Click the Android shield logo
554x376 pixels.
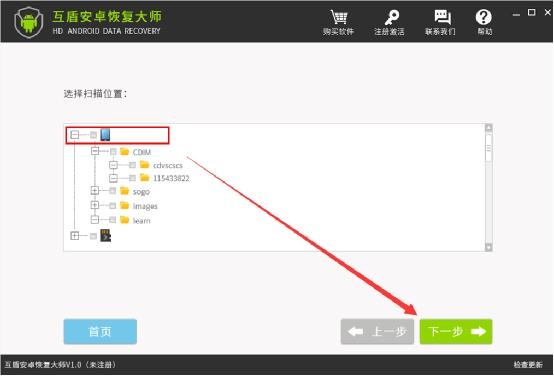29,22
